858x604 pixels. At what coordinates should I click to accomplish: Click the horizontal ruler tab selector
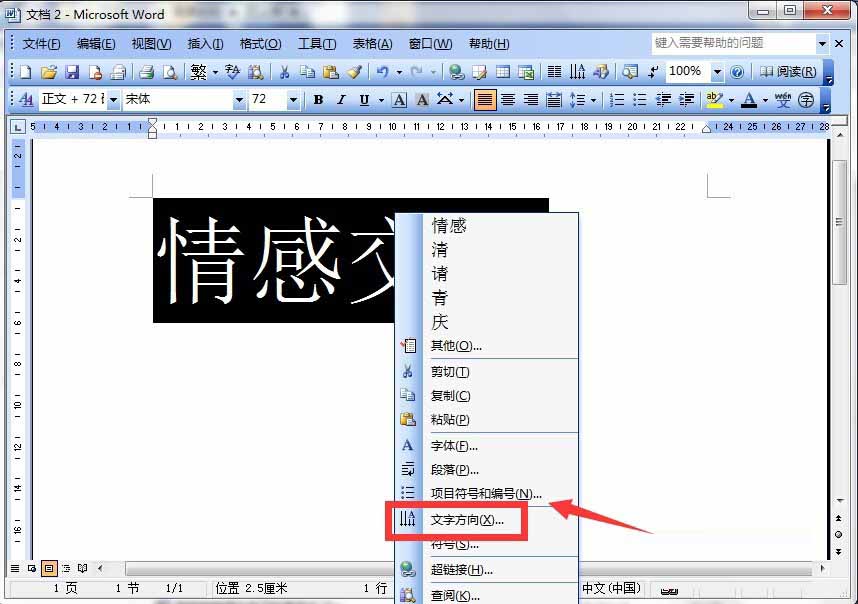[18, 127]
